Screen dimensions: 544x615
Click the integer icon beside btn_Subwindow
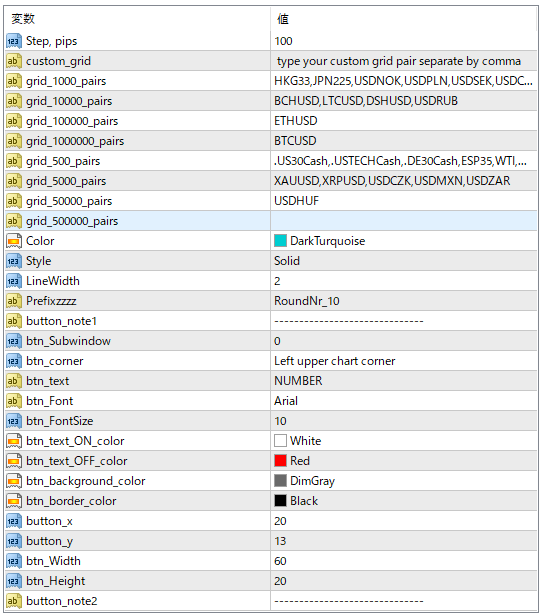(x=14, y=341)
